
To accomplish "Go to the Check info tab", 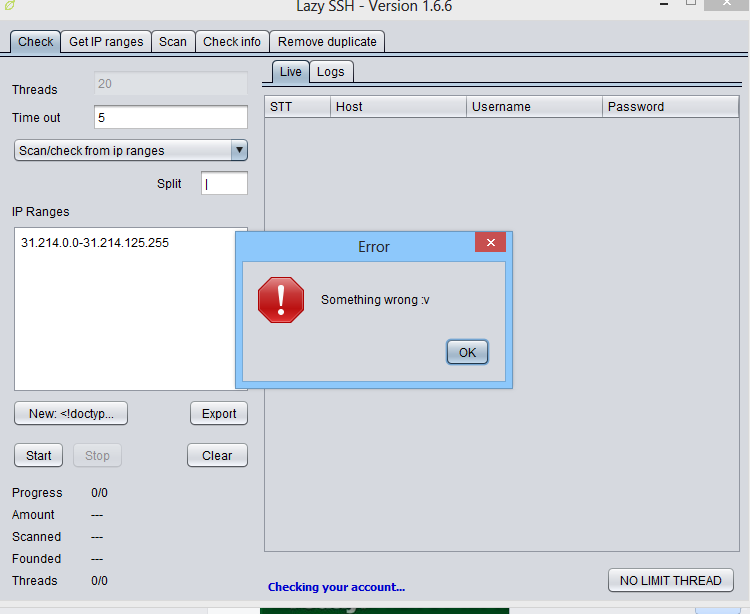I will pos(232,42).
